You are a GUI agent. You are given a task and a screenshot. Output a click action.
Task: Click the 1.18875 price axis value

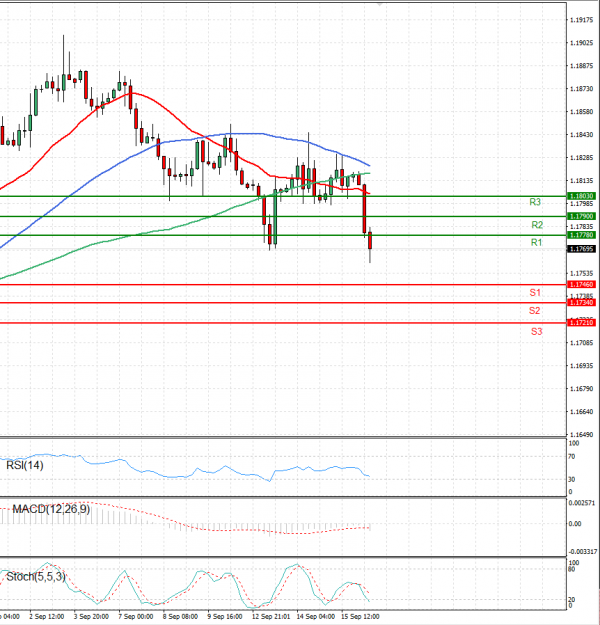[x=581, y=66]
